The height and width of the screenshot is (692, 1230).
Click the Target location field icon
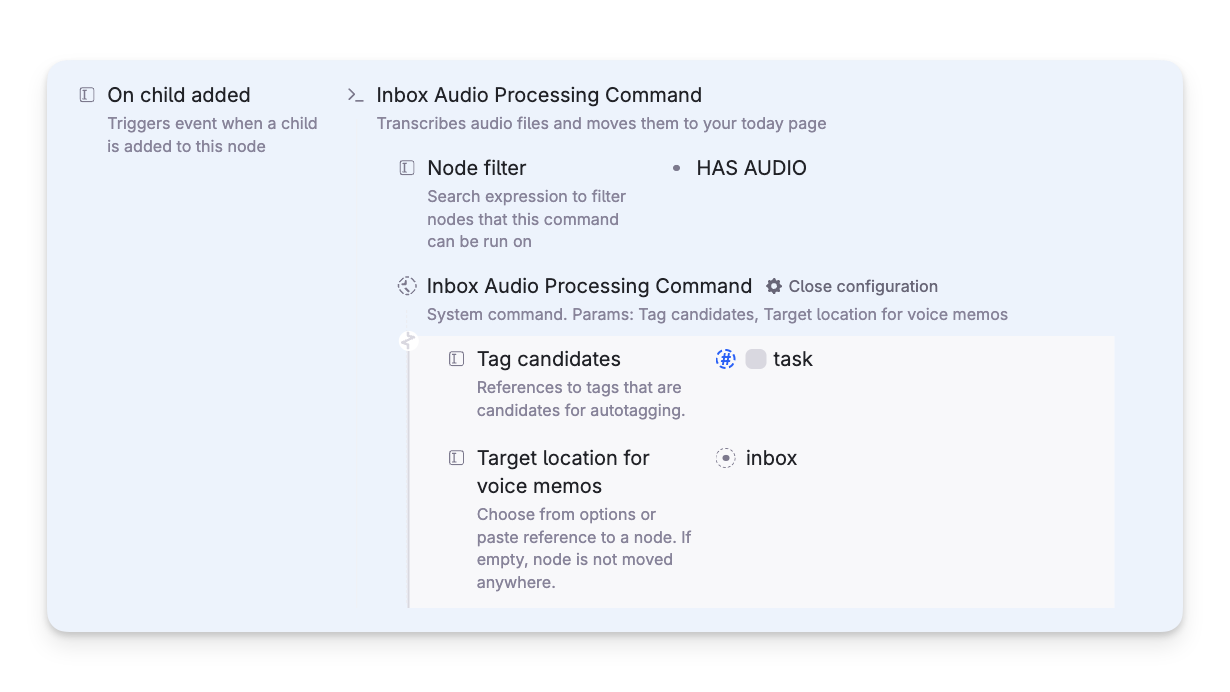[x=456, y=458]
